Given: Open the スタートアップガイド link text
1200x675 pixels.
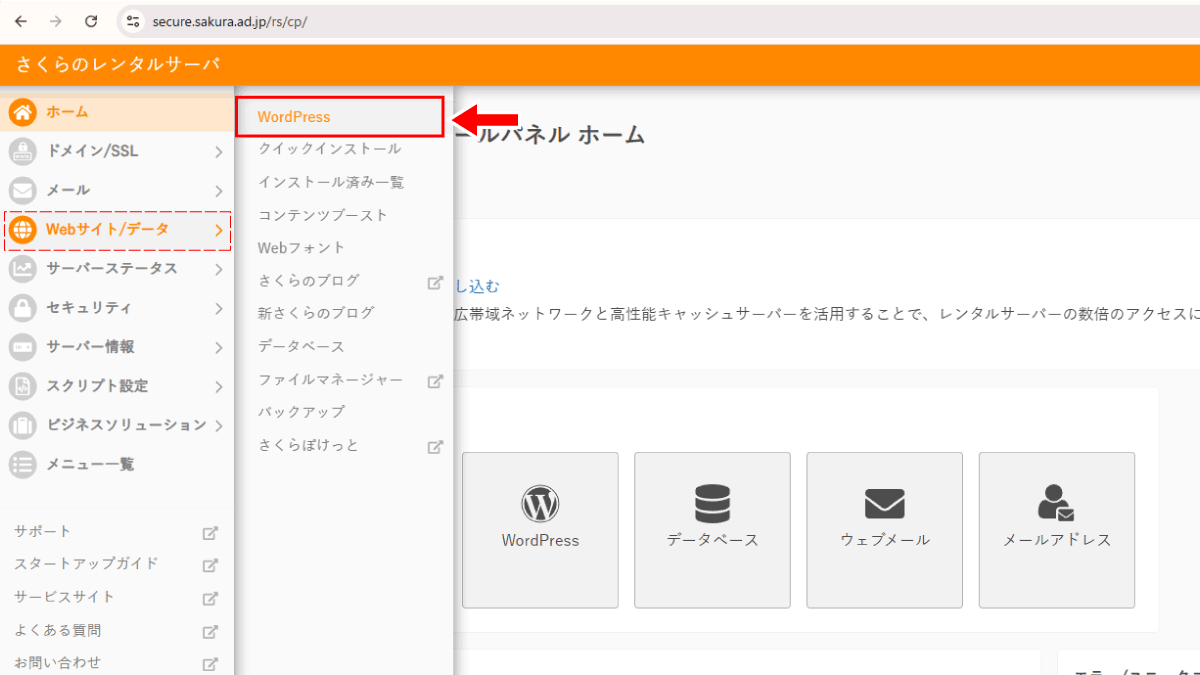Looking at the screenshot, I should (x=86, y=563).
